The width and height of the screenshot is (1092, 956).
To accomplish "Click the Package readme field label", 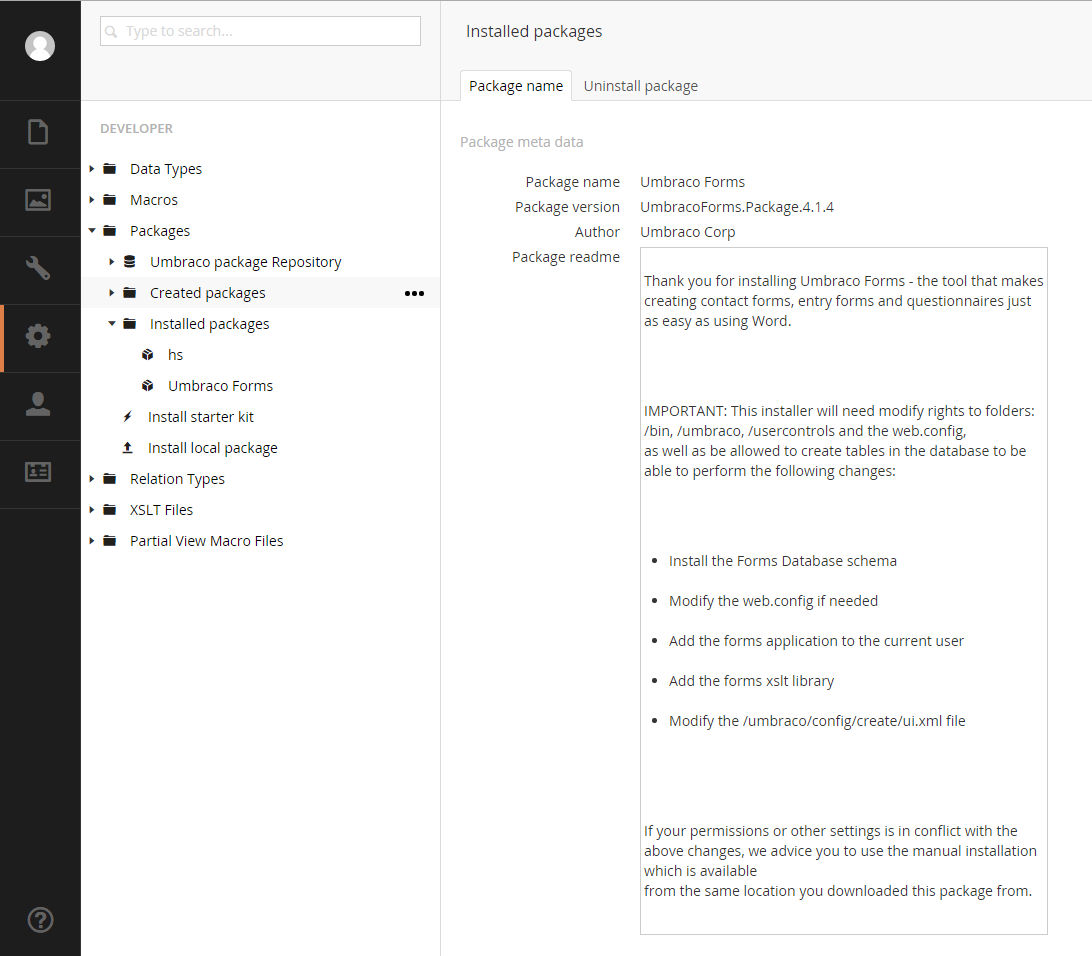I will click(566, 257).
